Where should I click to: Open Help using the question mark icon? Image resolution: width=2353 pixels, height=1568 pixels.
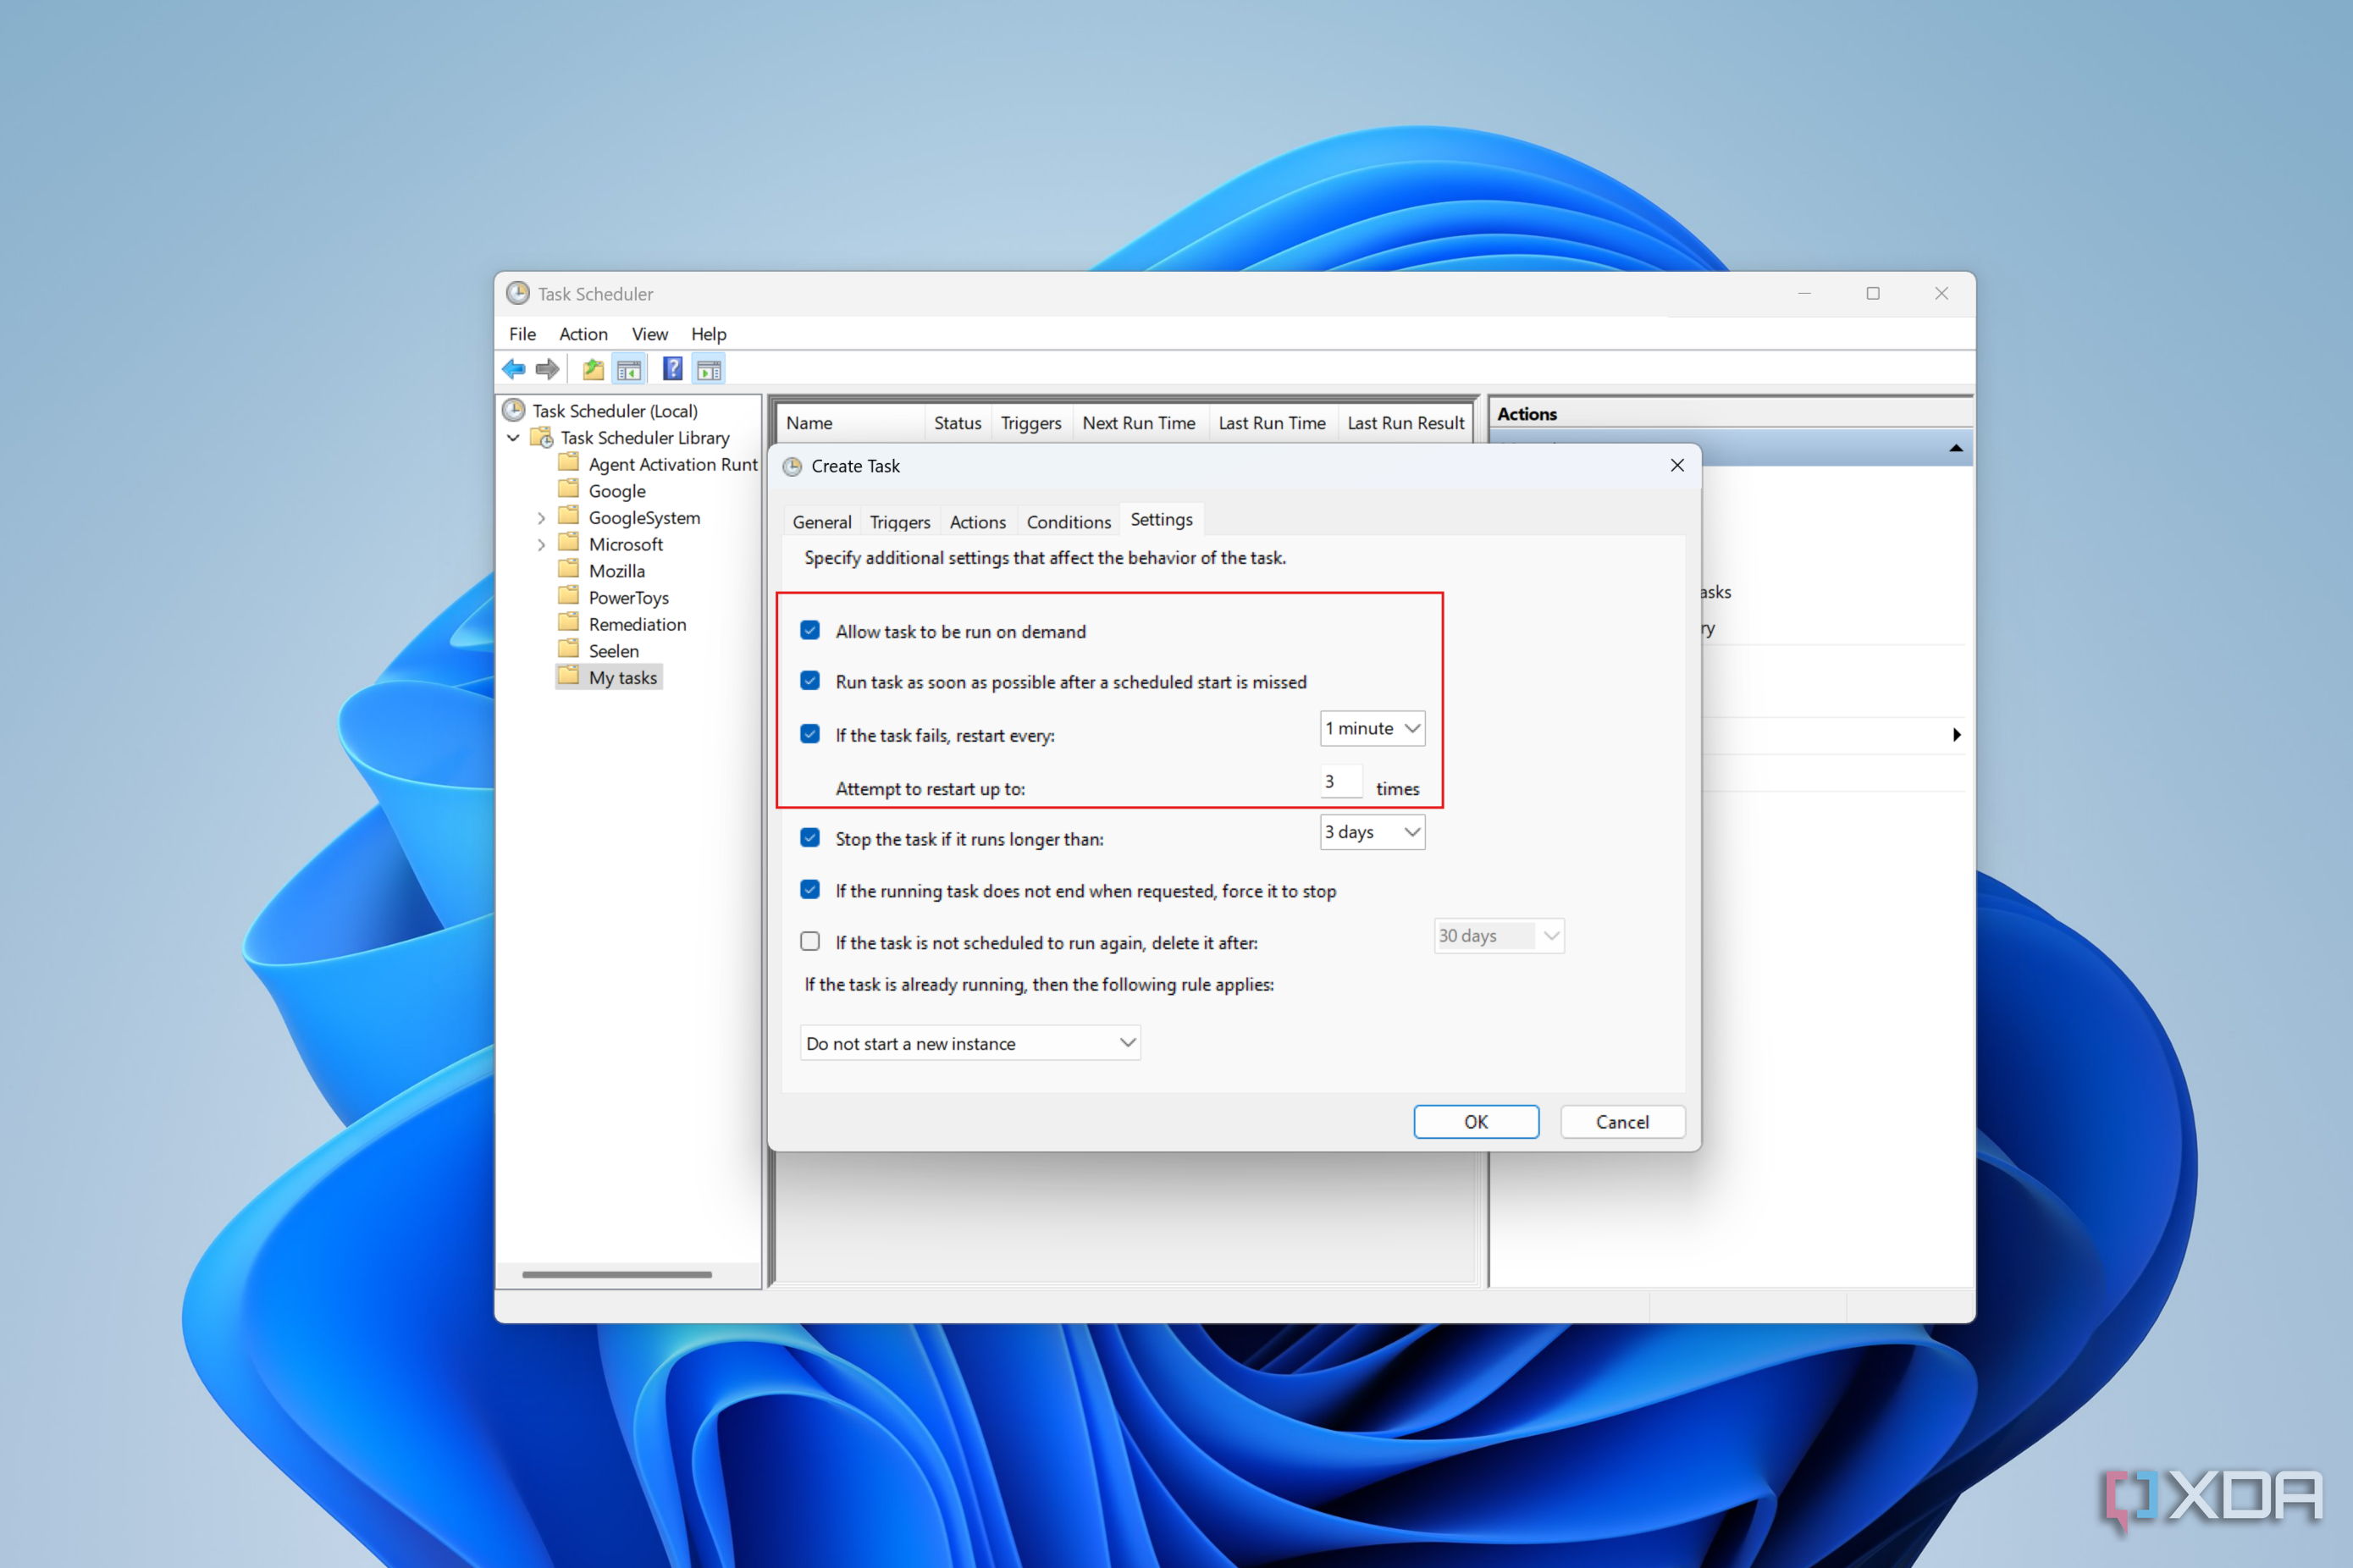pyautogui.click(x=672, y=369)
